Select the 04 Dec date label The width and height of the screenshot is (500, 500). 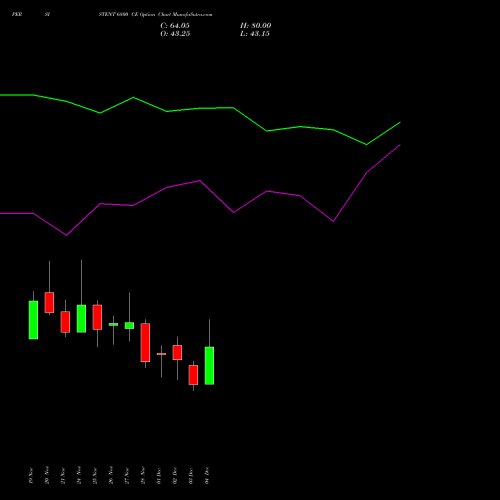207,475
